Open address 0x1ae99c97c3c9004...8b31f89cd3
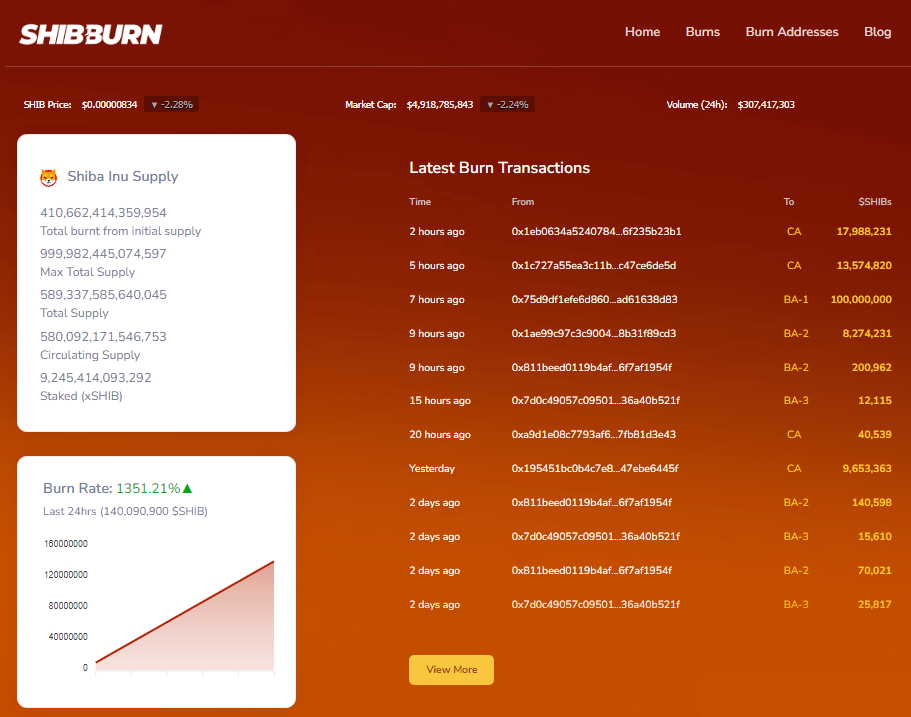911x717 pixels. (593, 334)
